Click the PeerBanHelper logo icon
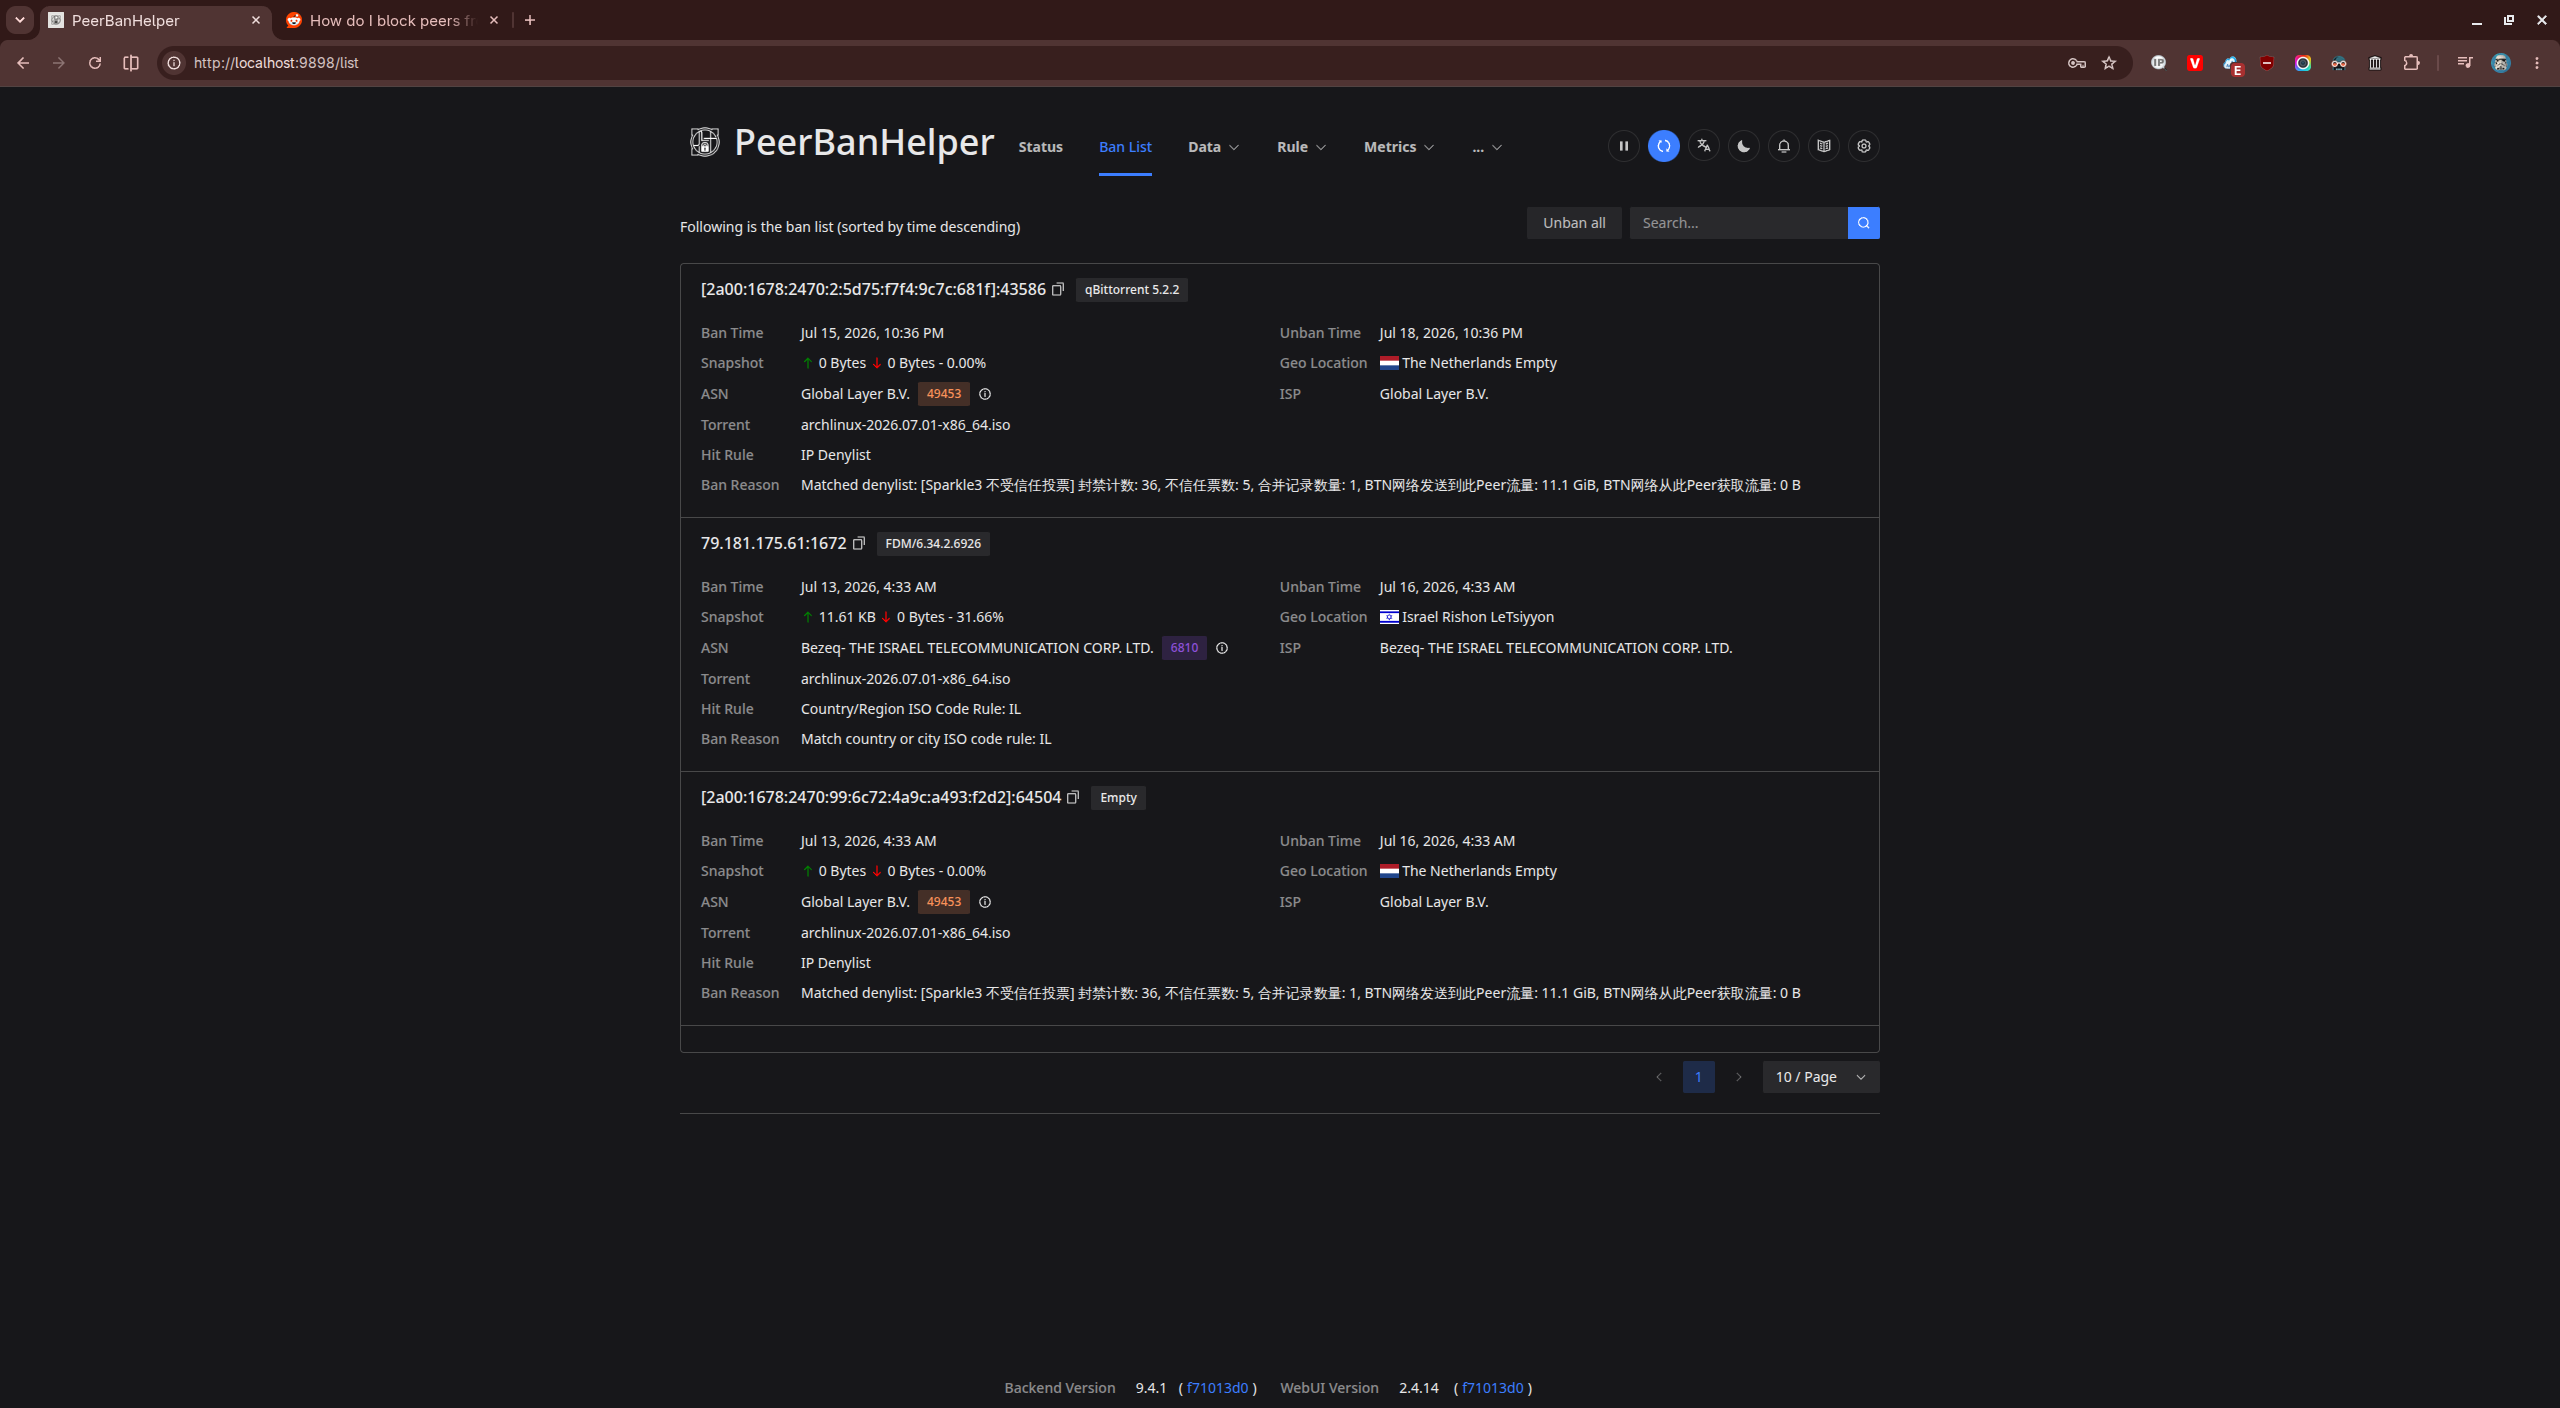2560x1408 pixels. point(704,142)
